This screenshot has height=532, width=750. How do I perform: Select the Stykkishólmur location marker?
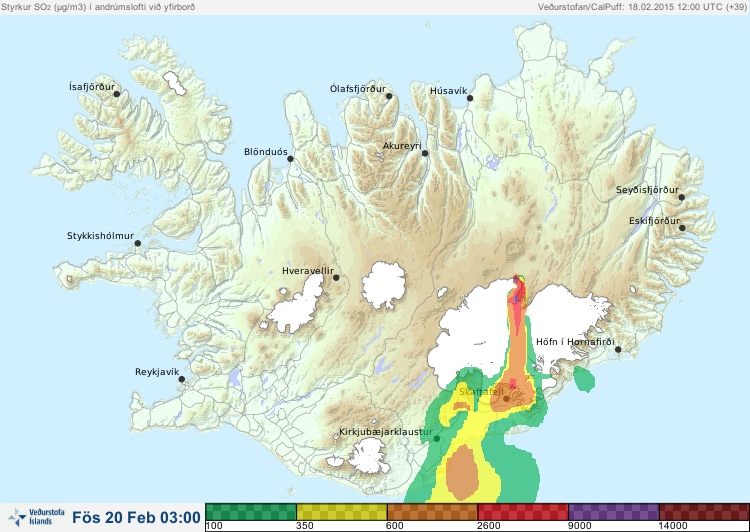138,244
